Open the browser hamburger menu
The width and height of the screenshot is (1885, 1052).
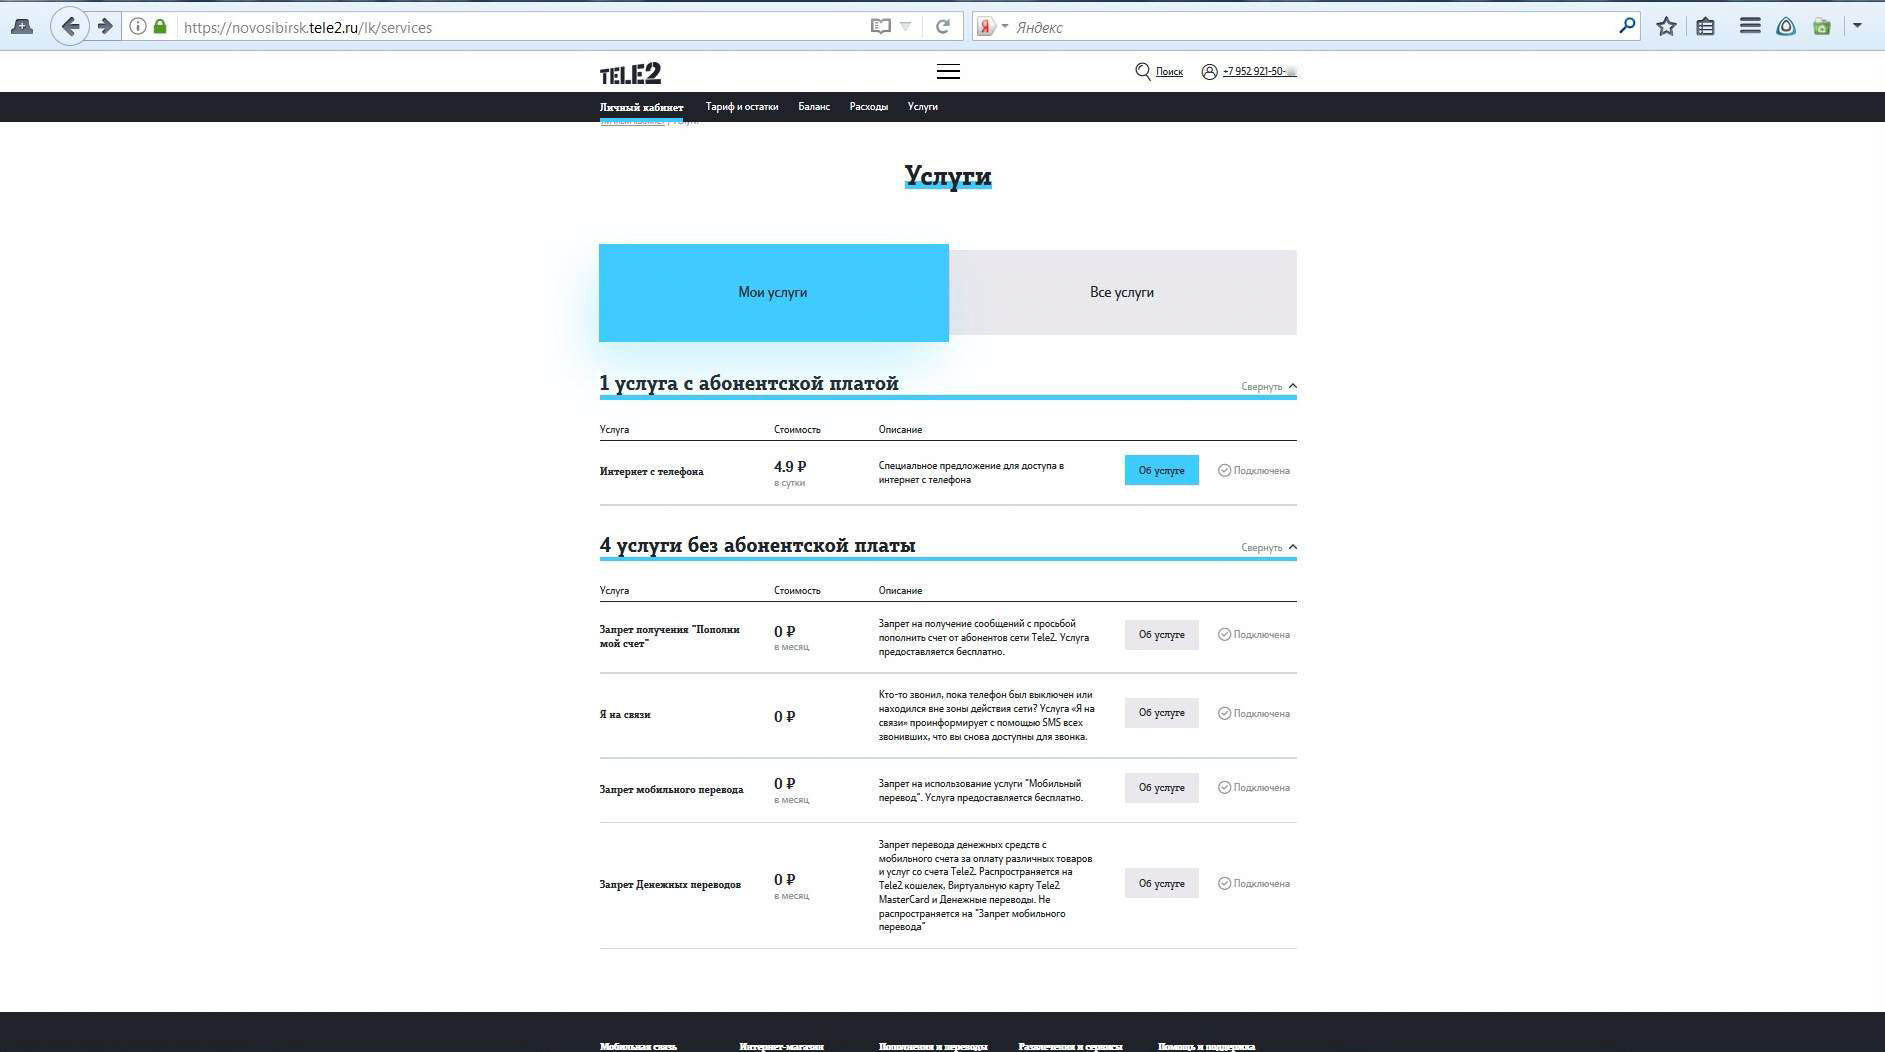[x=1750, y=26]
